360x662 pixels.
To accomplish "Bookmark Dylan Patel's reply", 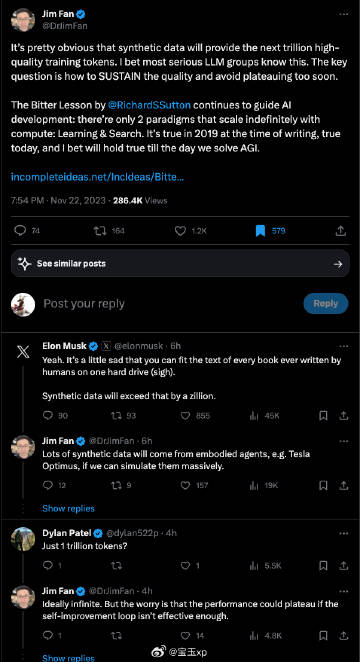I will [323, 566].
